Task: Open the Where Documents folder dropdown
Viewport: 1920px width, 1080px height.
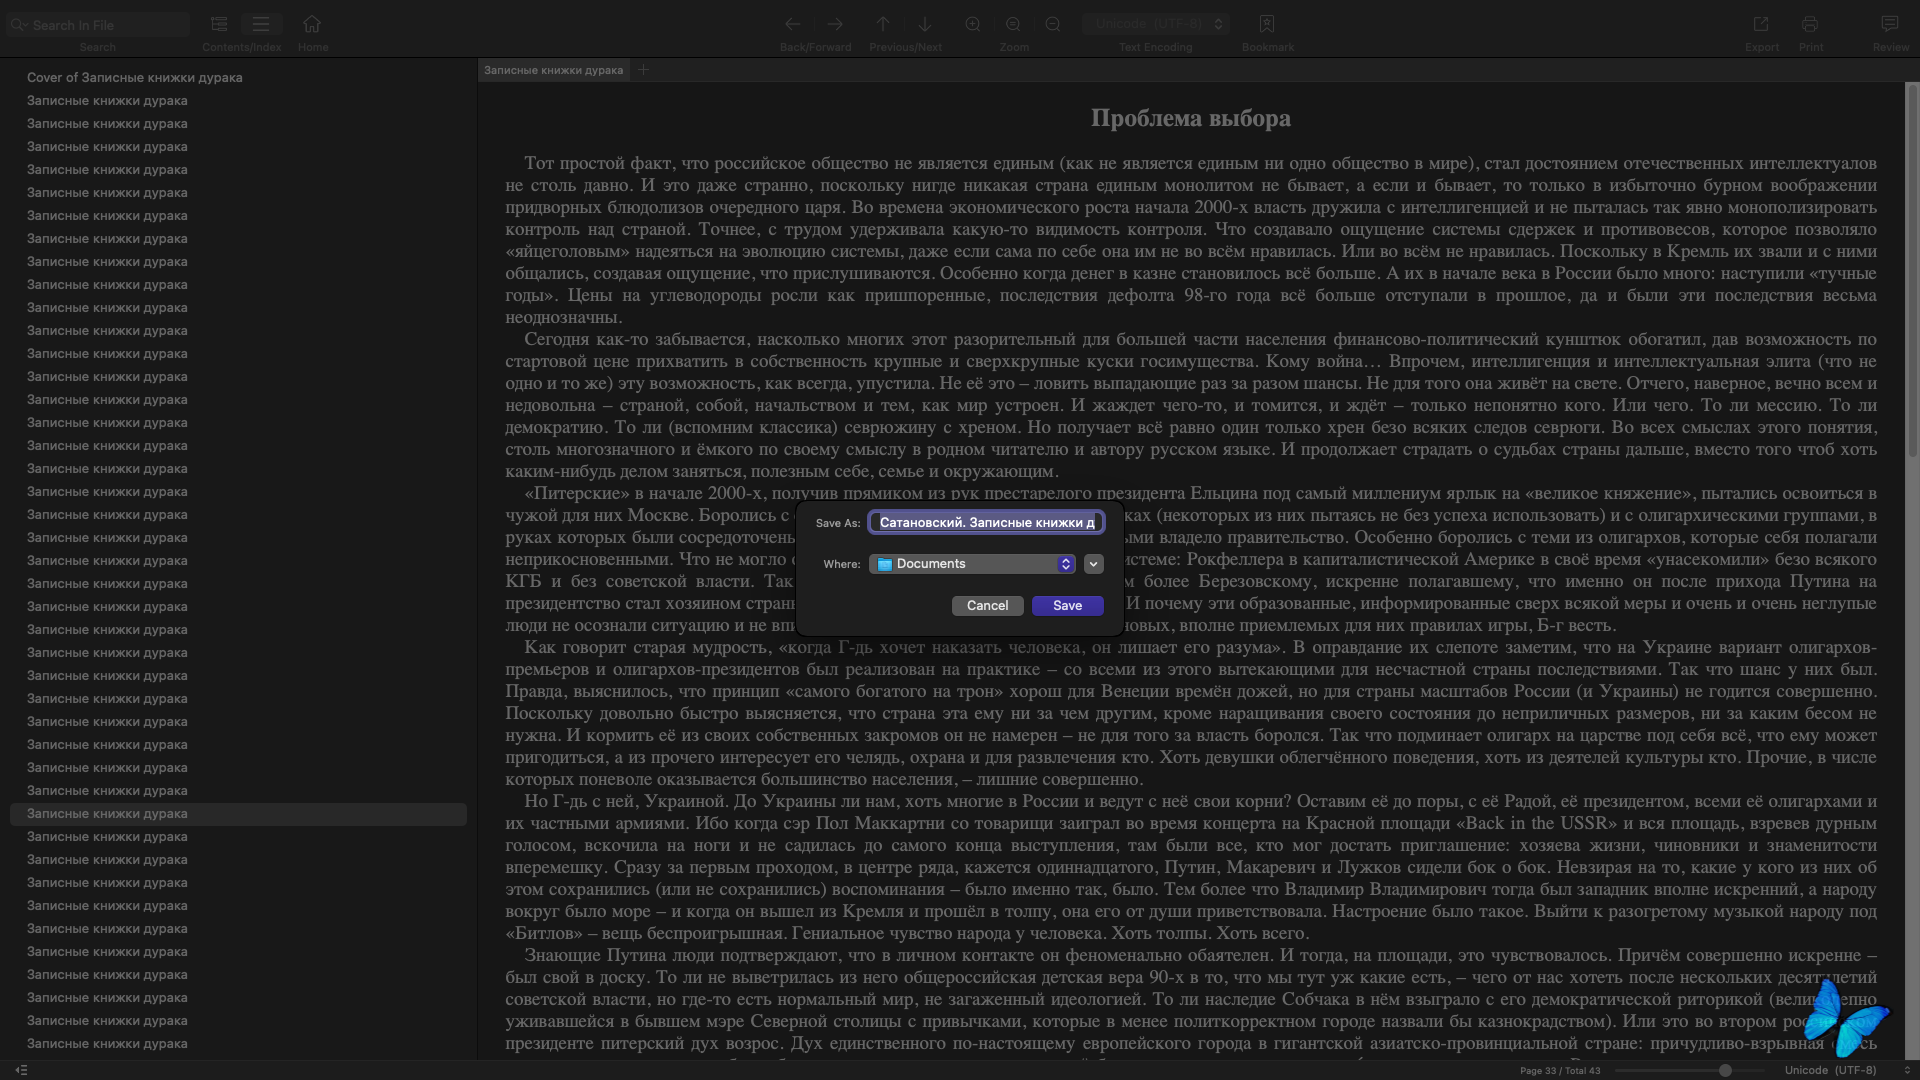Action: tap(972, 564)
